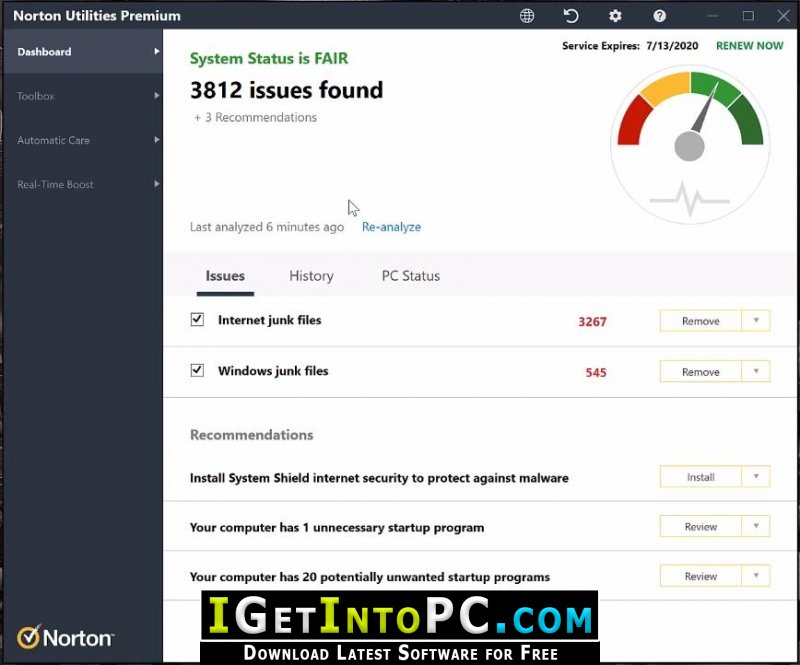Remove the Windows junk files
The height and width of the screenshot is (665, 800).
(x=700, y=372)
